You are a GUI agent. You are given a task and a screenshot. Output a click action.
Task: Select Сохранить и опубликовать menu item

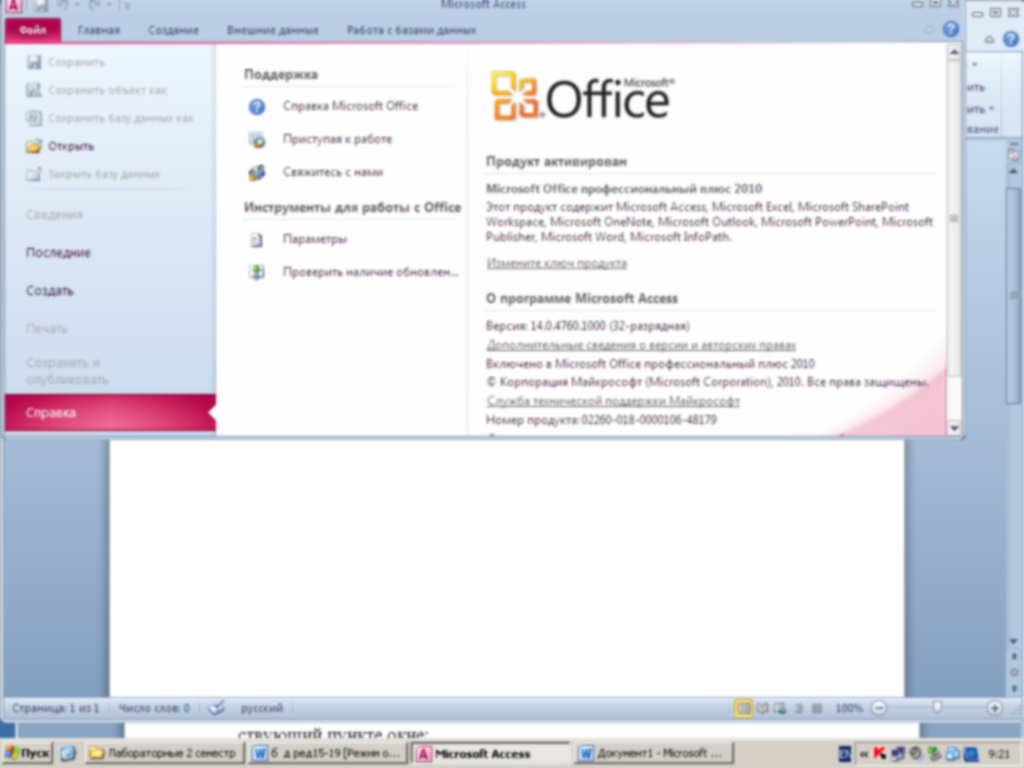coord(67,371)
